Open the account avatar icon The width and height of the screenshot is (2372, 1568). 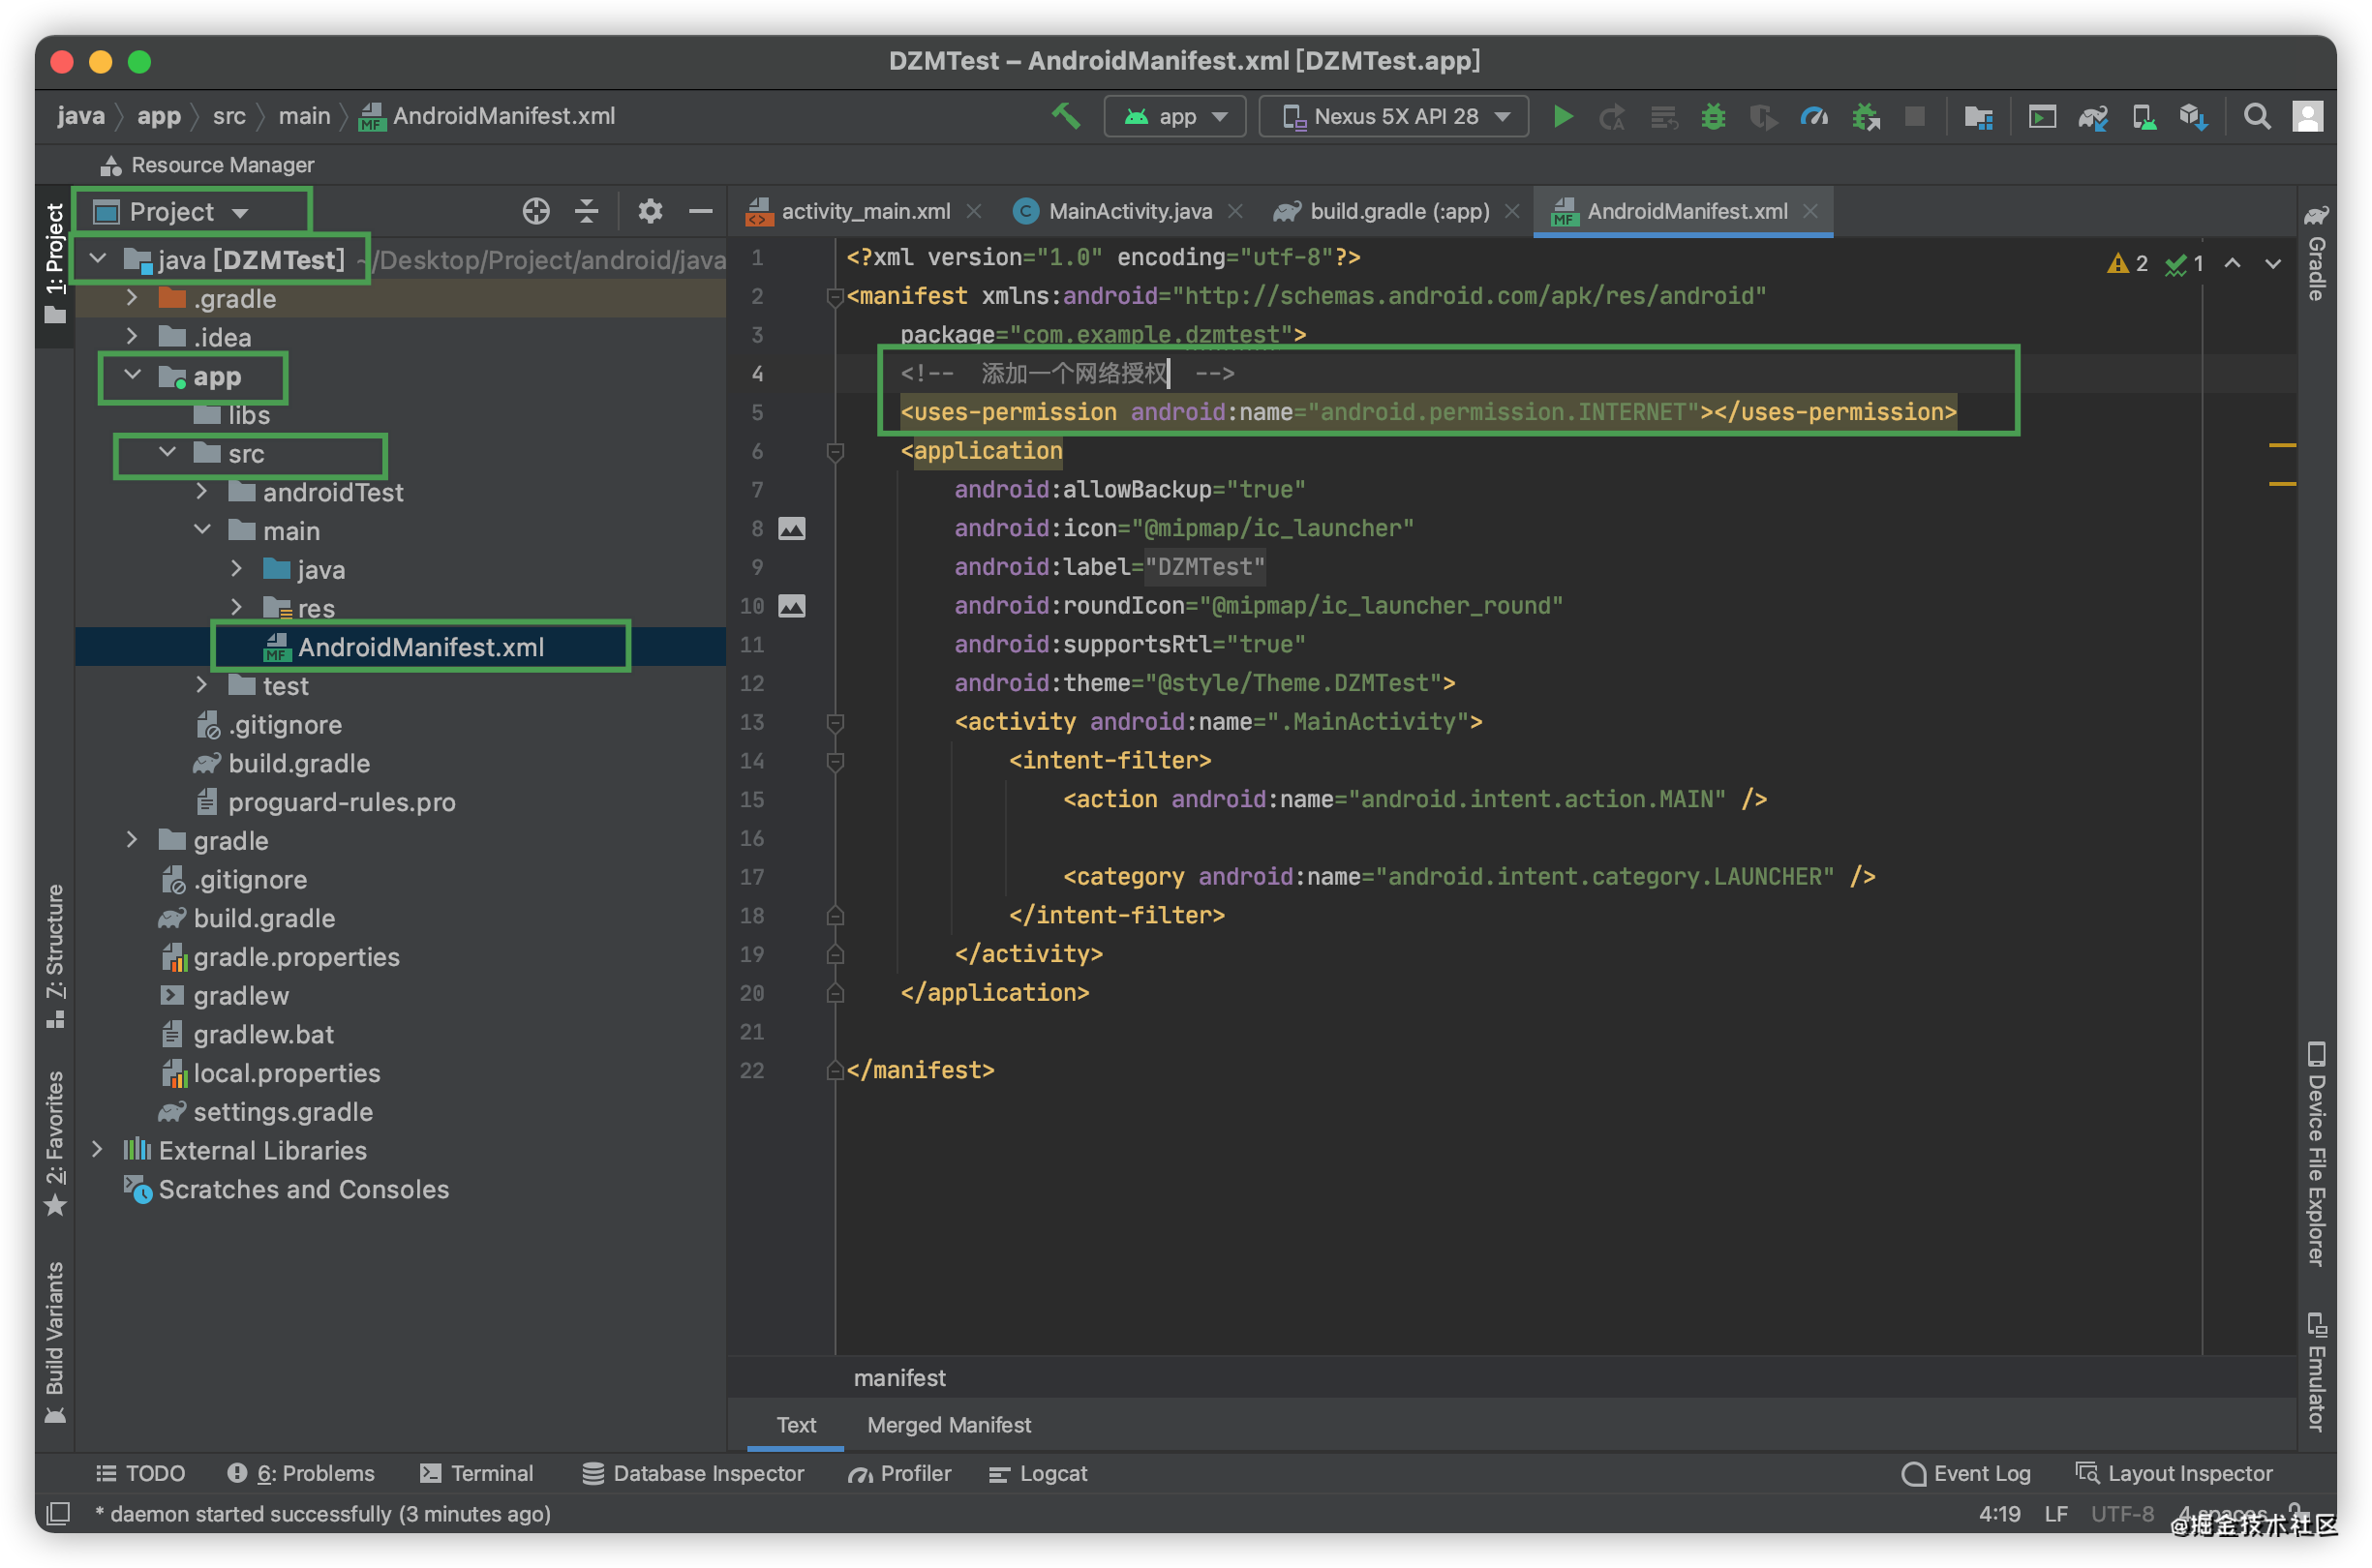(x=2306, y=117)
